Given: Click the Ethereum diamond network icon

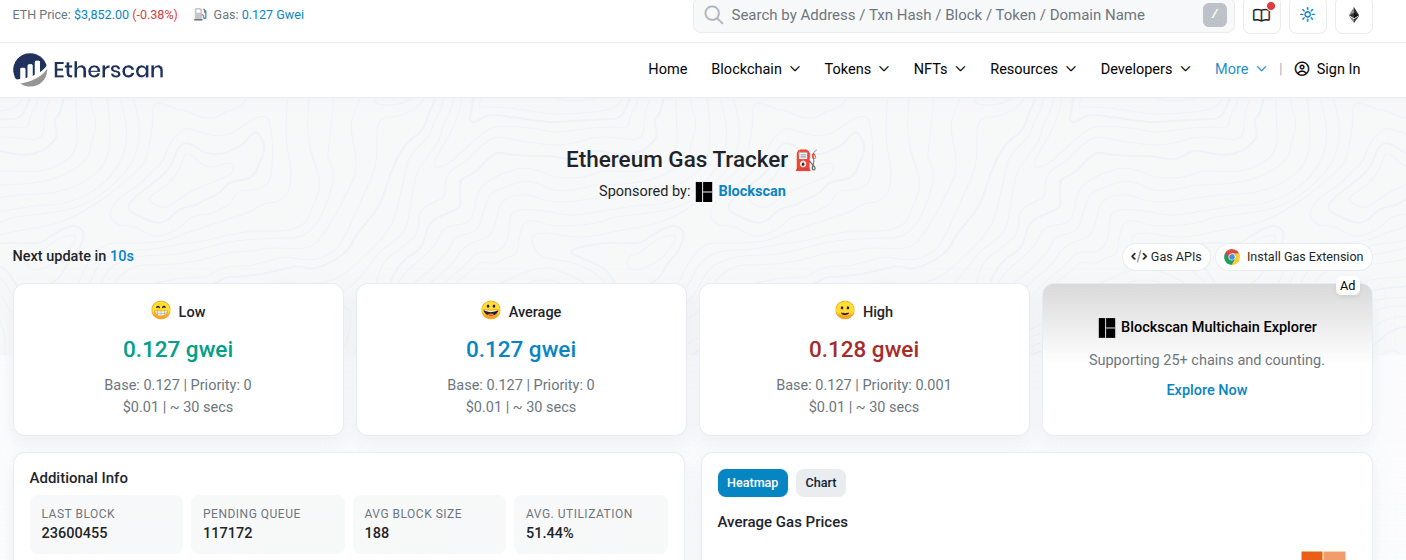Looking at the screenshot, I should click(x=1354, y=15).
